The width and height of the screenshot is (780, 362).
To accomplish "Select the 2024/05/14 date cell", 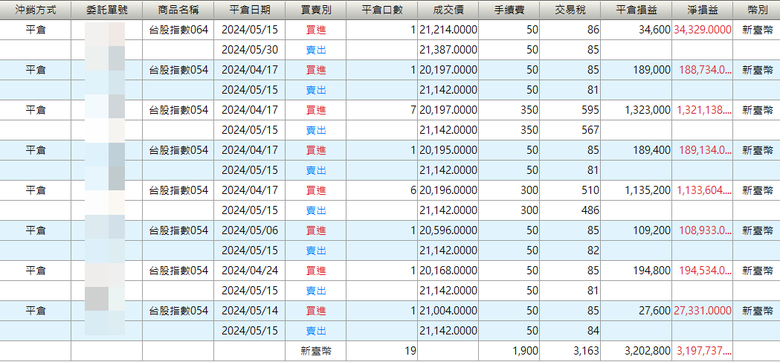I will tap(250, 311).
